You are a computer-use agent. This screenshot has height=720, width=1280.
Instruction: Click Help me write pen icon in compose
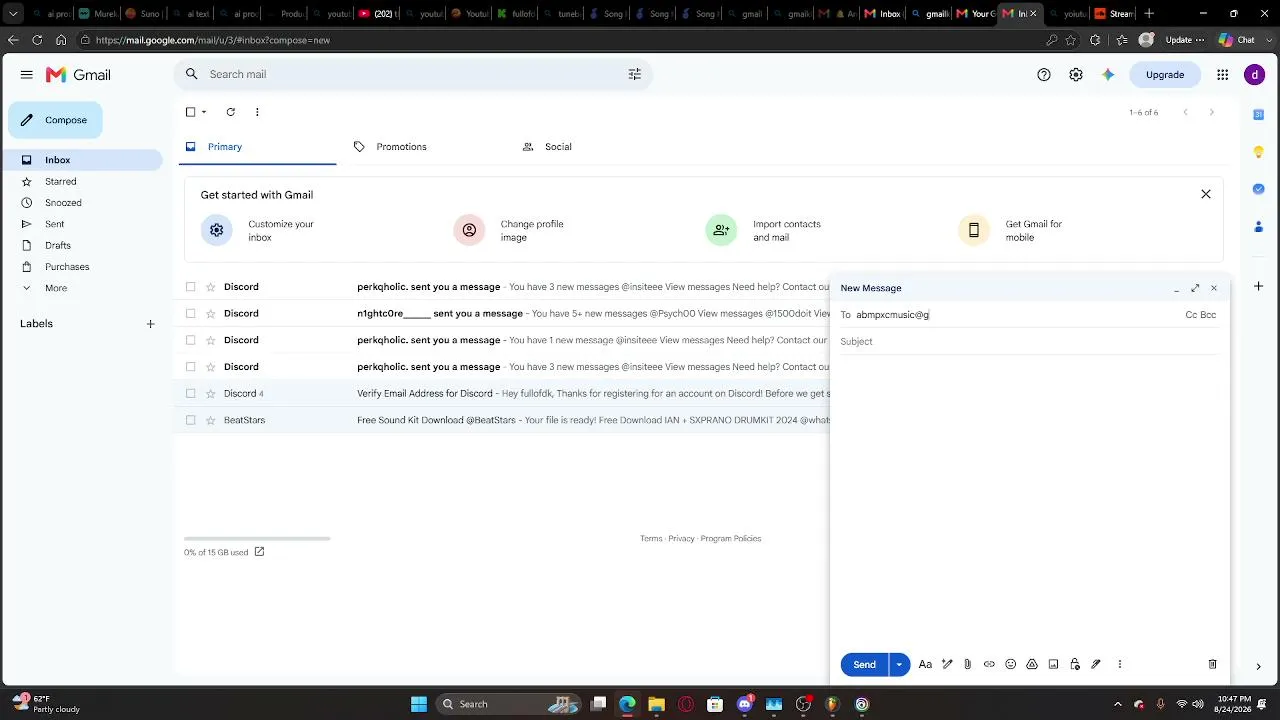click(x=947, y=664)
